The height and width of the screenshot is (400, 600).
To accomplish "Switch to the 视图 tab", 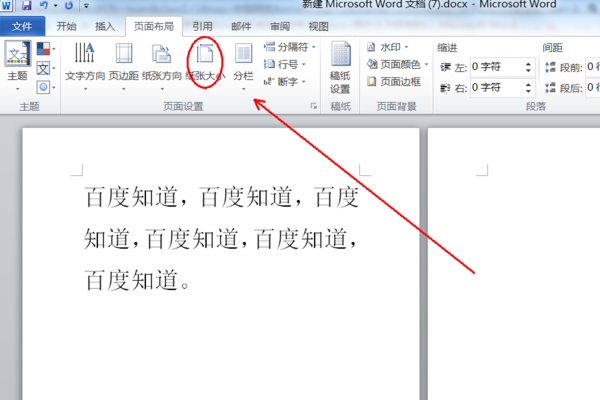I will [x=318, y=26].
